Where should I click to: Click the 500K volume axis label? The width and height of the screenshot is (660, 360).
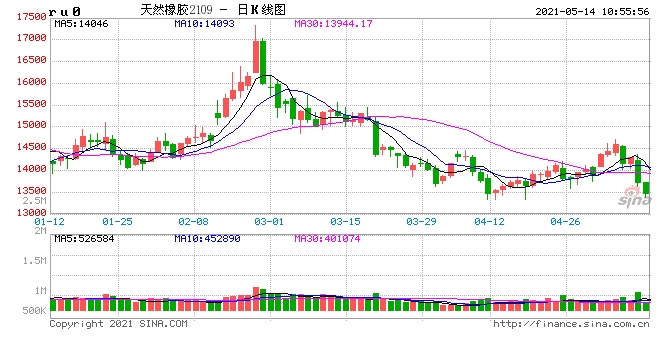tap(35, 311)
